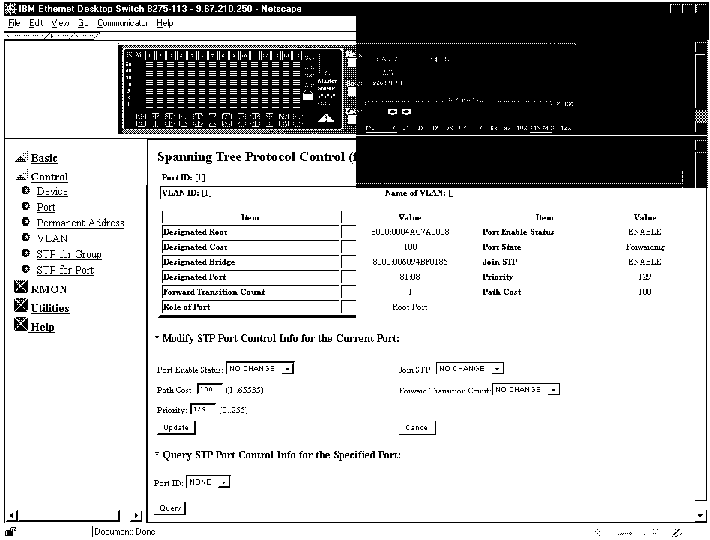Open the Port Enable Status dropdown
This screenshot has height=540, width=710.
tap(287, 368)
